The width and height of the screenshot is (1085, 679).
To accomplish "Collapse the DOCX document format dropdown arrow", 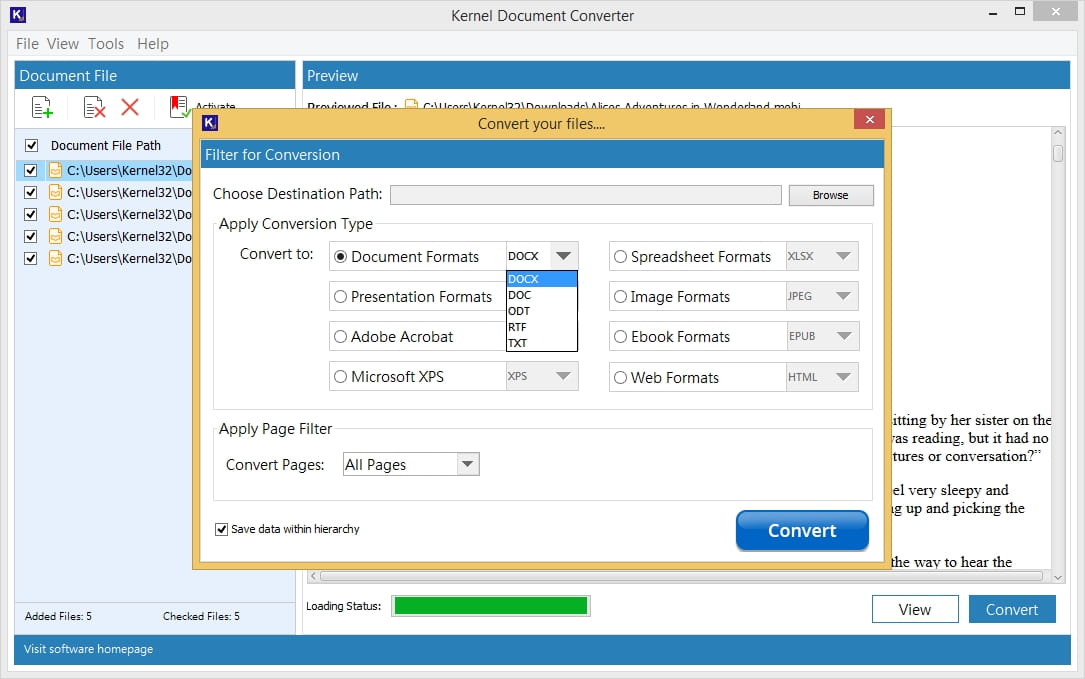I will pyautogui.click(x=563, y=256).
